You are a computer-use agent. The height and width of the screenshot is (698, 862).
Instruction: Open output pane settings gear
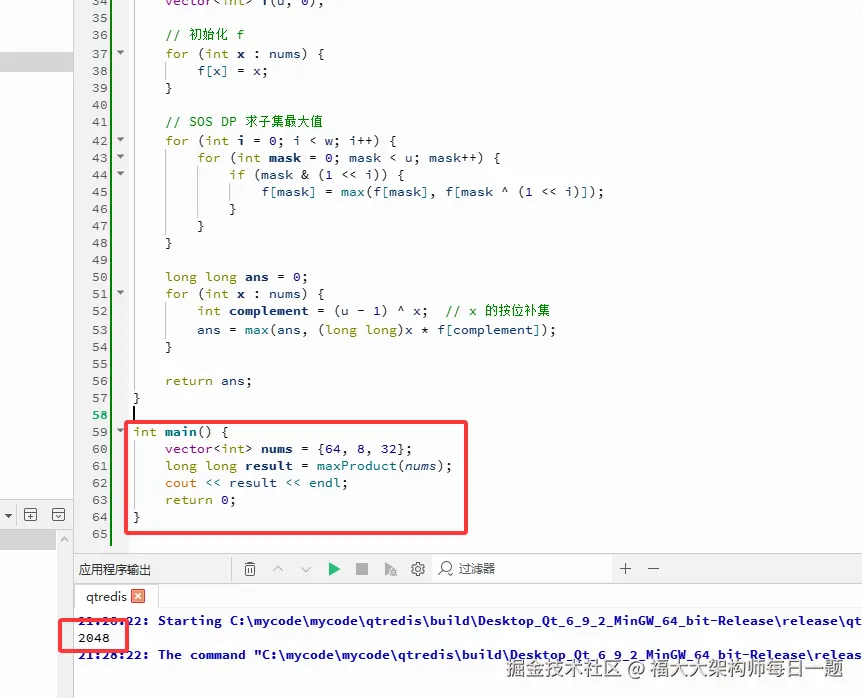pyautogui.click(x=418, y=569)
